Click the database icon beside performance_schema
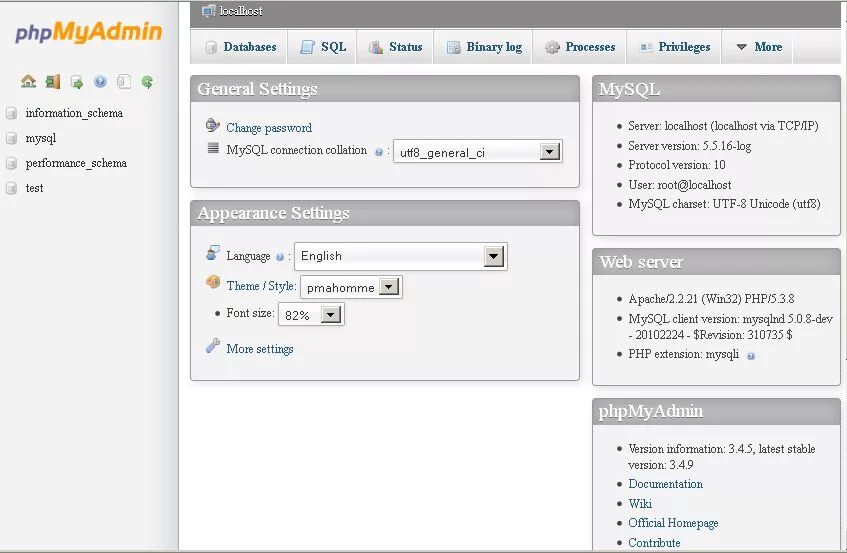The width and height of the screenshot is (847, 553). (x=11, y=163)
